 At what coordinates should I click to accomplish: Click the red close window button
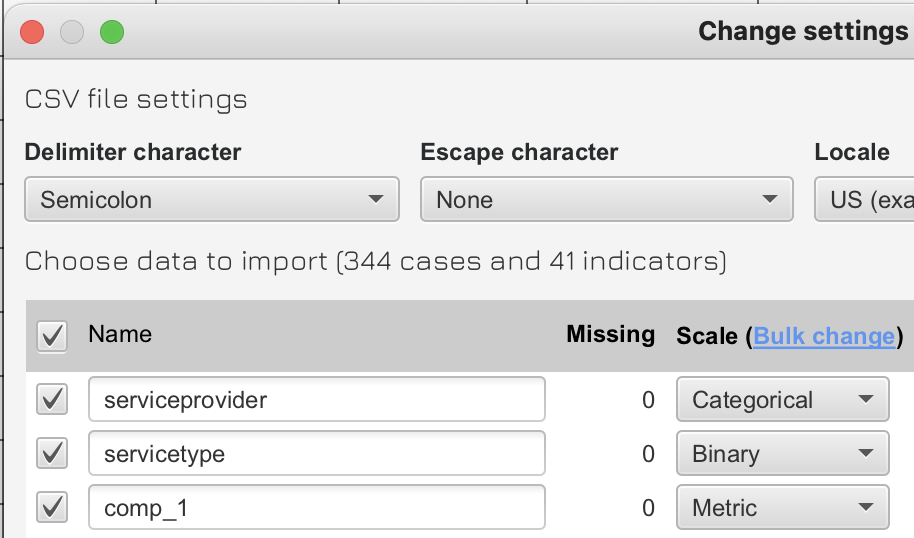tap(32, 32)
